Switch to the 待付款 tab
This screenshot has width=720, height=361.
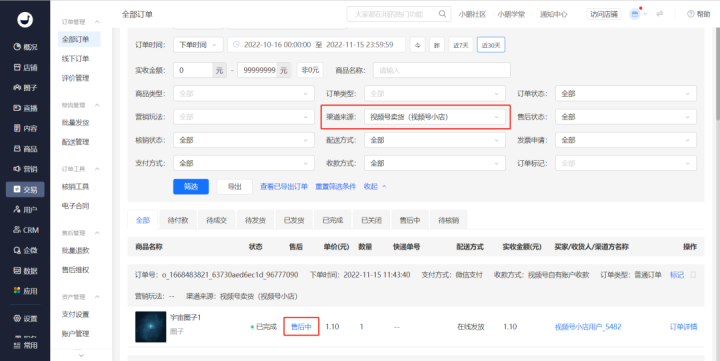point(178,220)
